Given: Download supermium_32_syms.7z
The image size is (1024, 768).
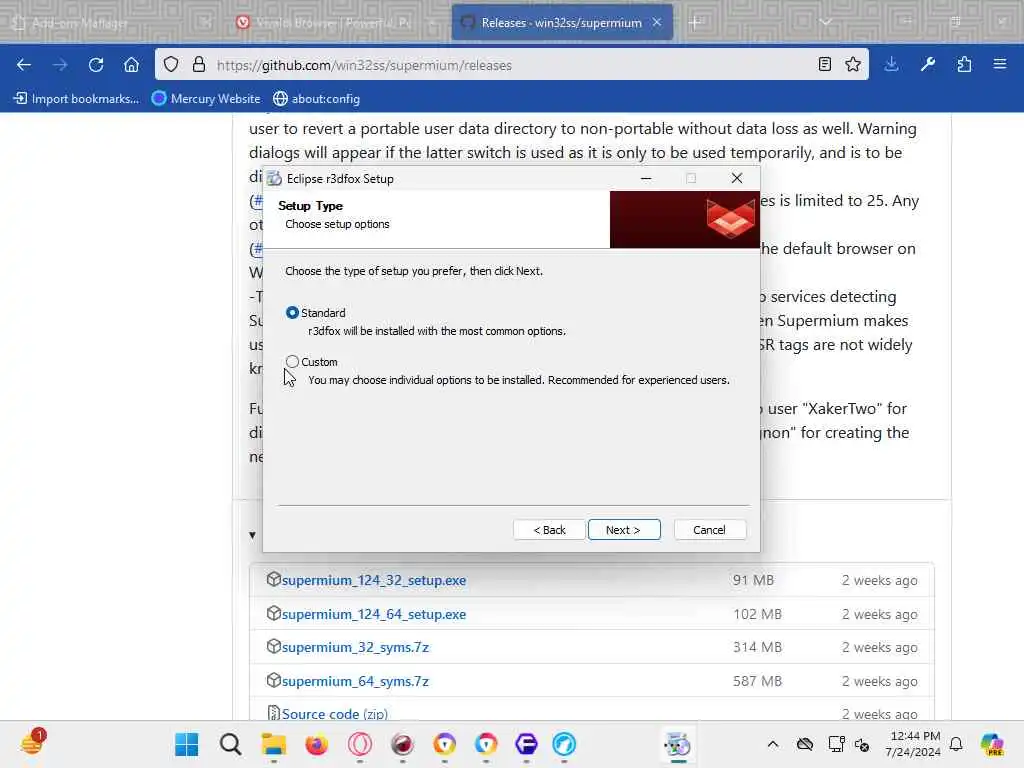Looking at the screenshot, I should (355, 647).
